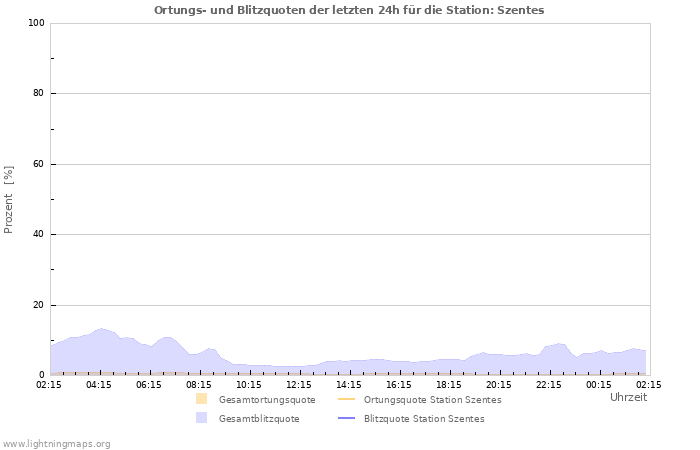
Task: Click the Prozent [%] y-axis label
Action: click(x=9, y=199)
